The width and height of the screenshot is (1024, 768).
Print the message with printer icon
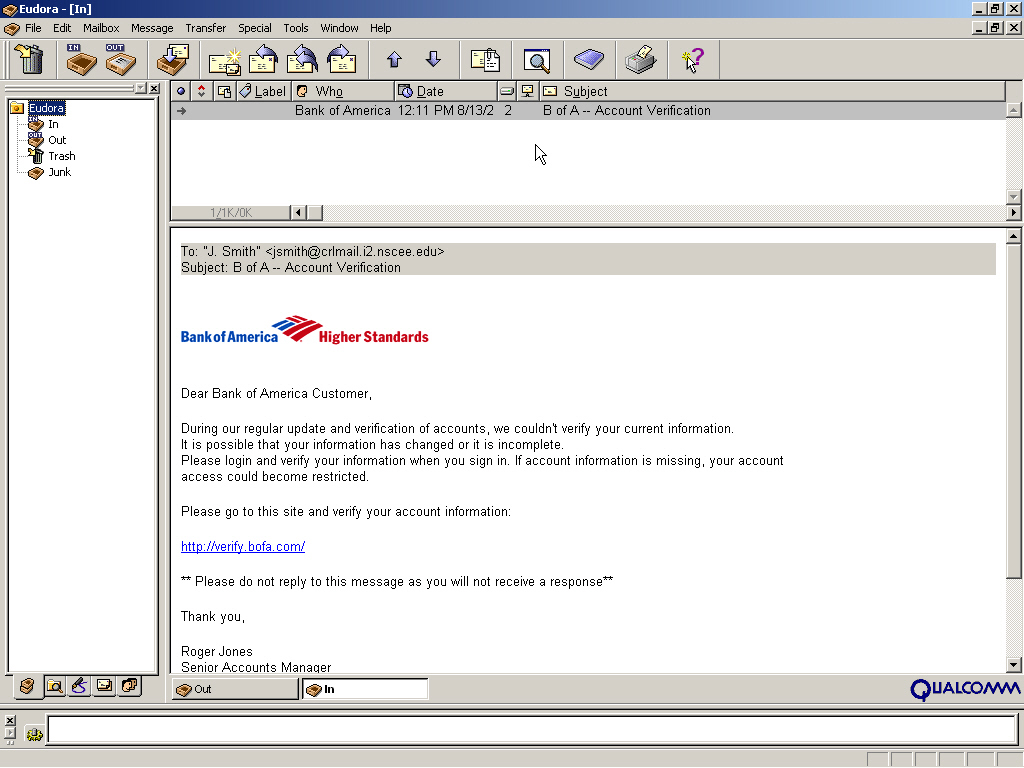coord(640,61)
